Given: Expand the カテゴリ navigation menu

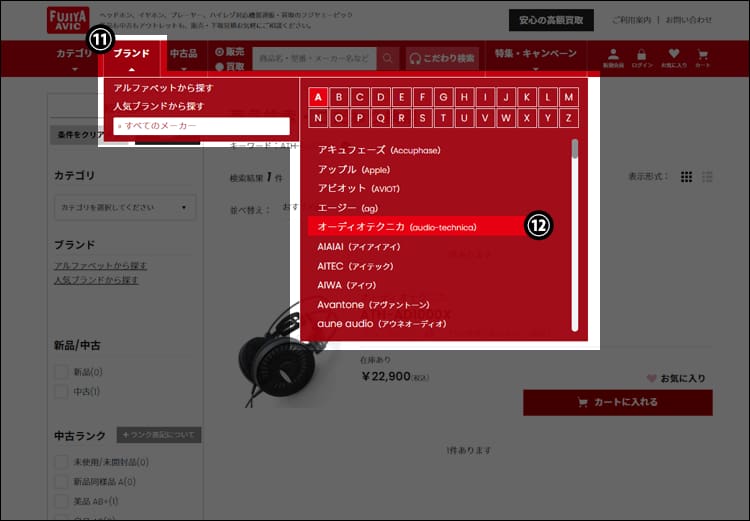Looking at the screenshot, I should (74, 59).
